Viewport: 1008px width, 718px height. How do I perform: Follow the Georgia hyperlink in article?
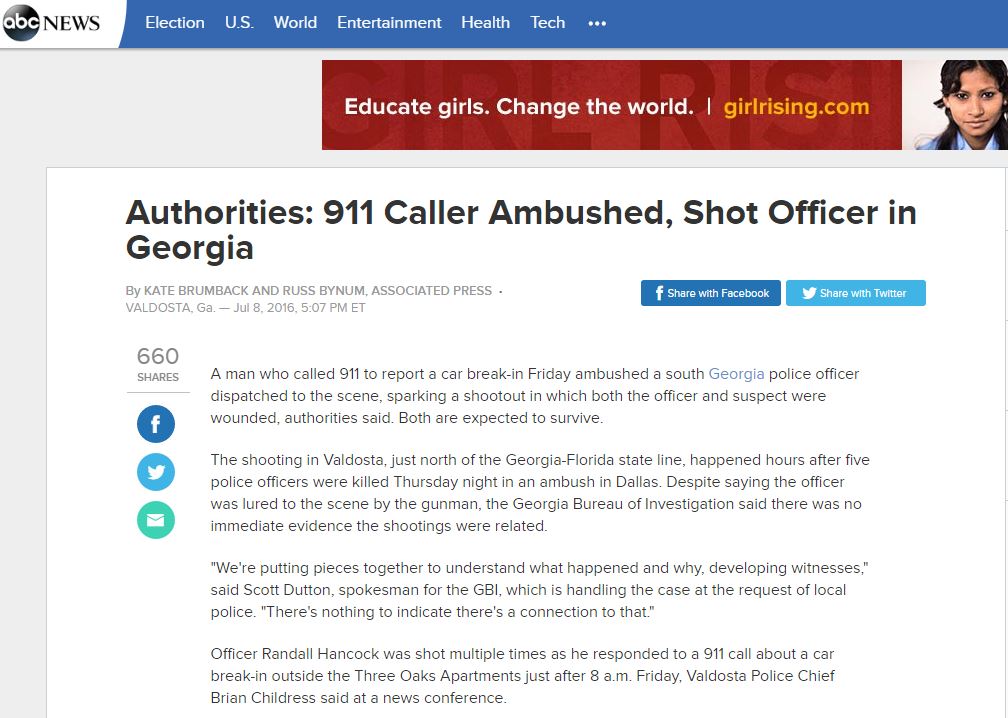736,374
